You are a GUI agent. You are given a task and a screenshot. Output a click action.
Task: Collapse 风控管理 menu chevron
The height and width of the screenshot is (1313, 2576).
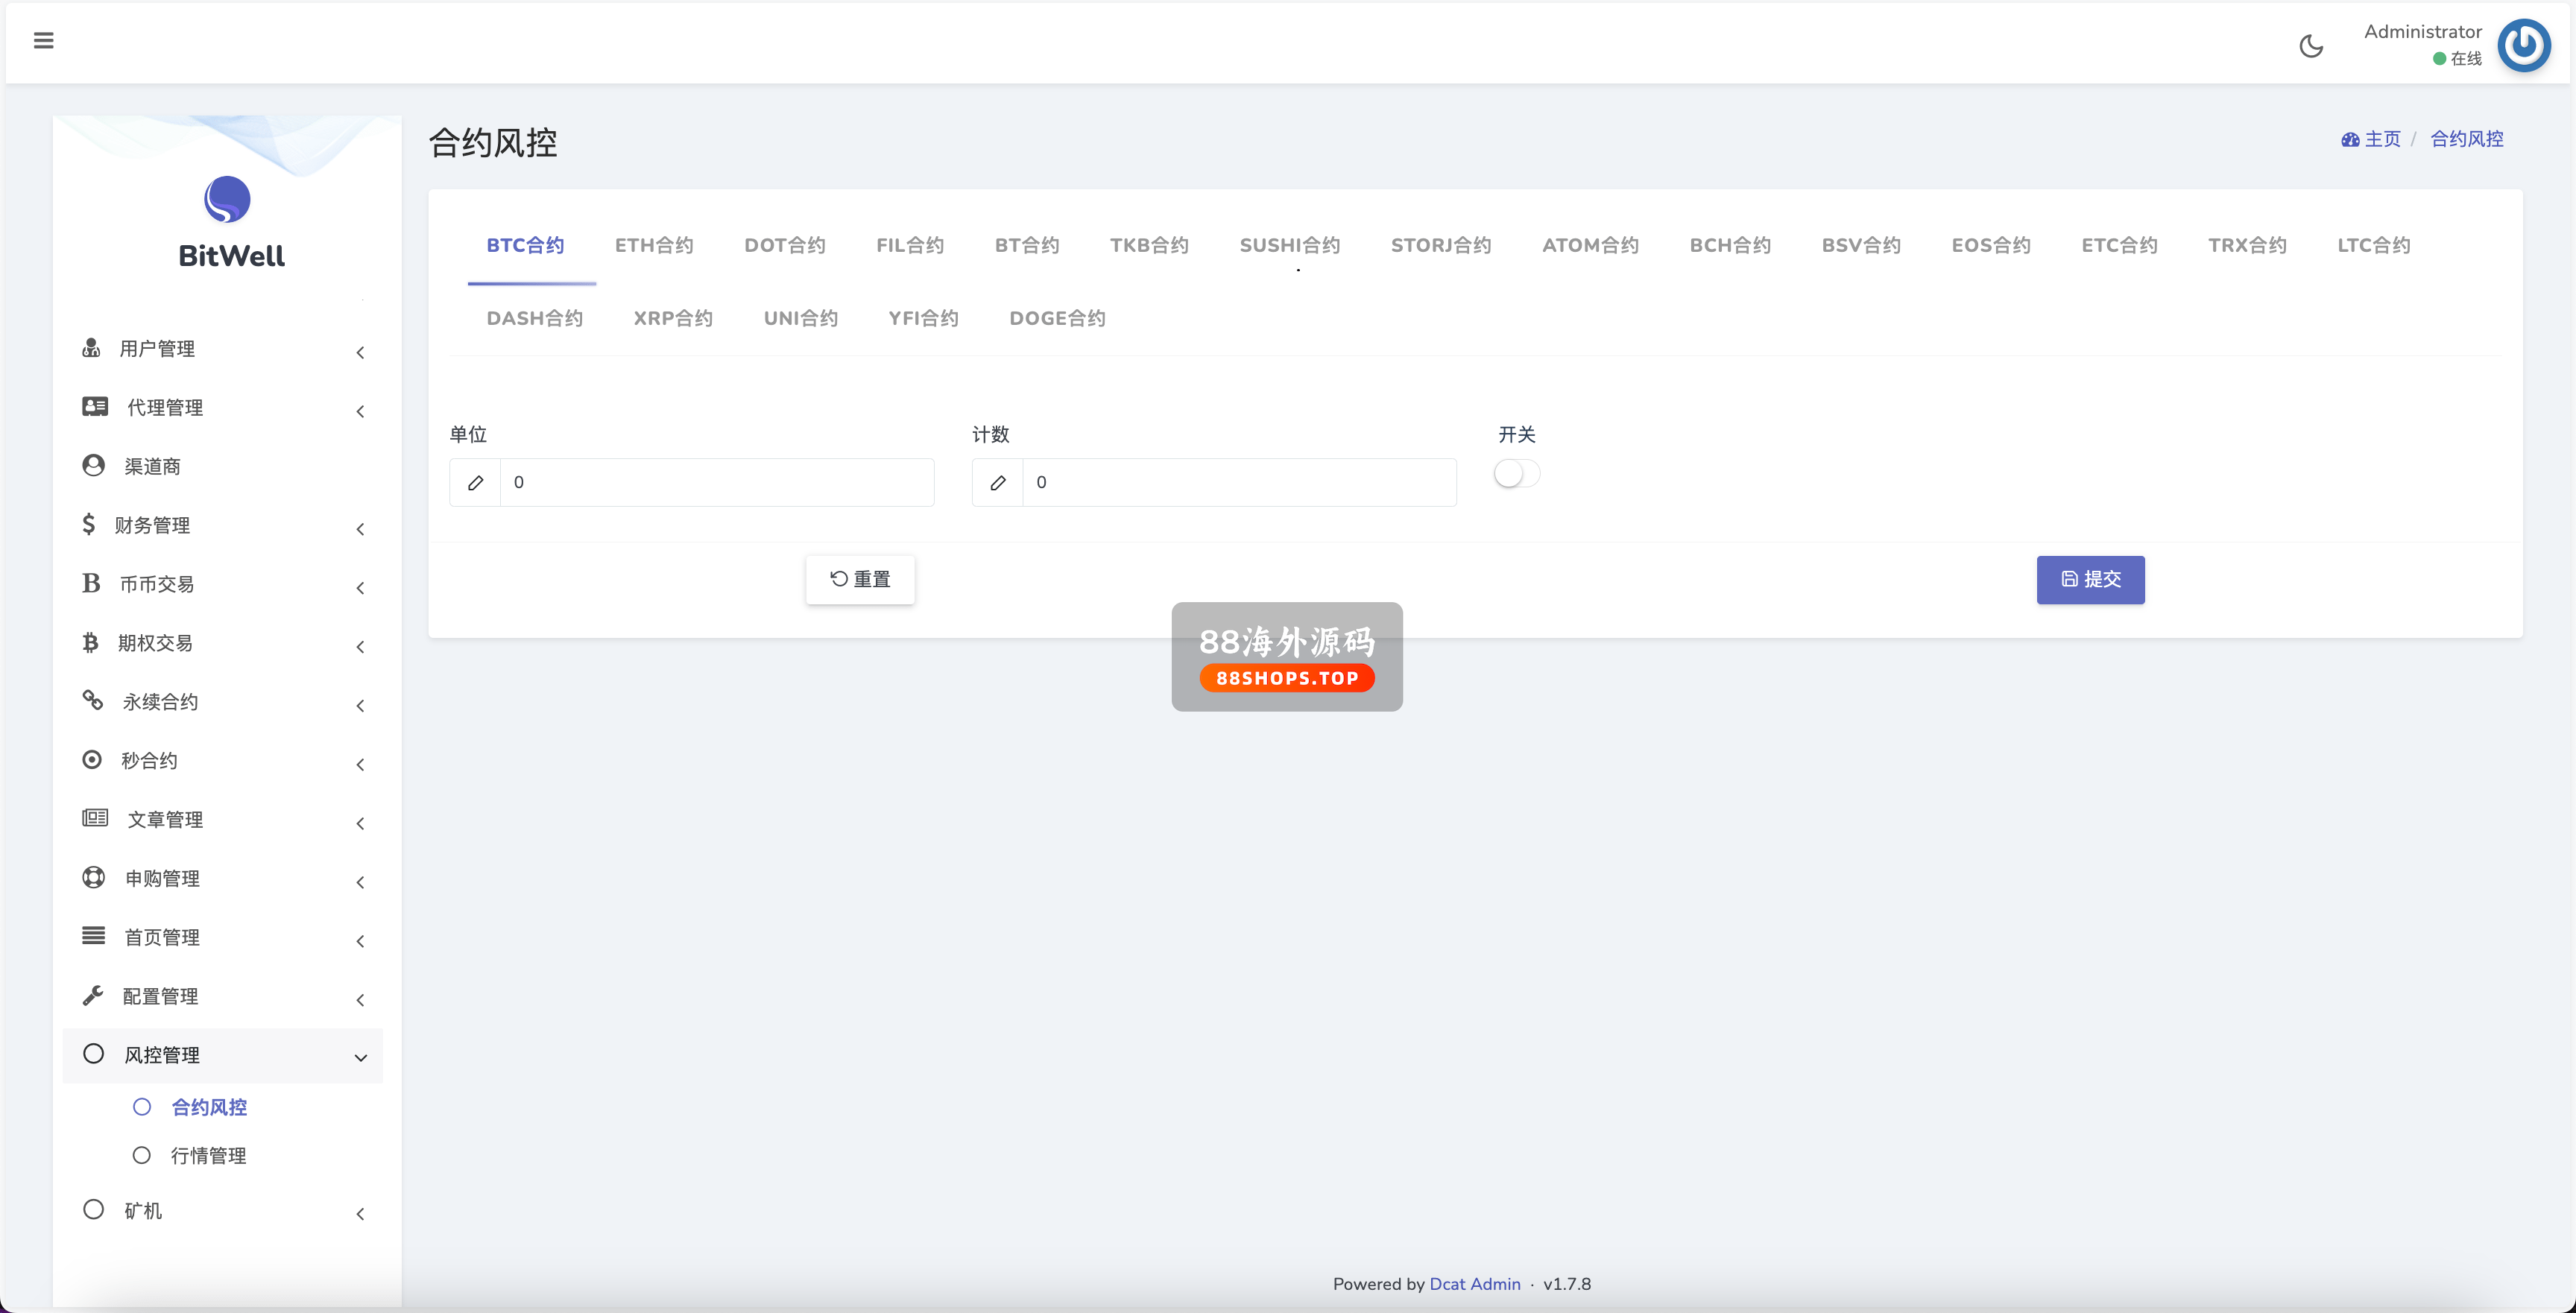[x=360, y=1058]
